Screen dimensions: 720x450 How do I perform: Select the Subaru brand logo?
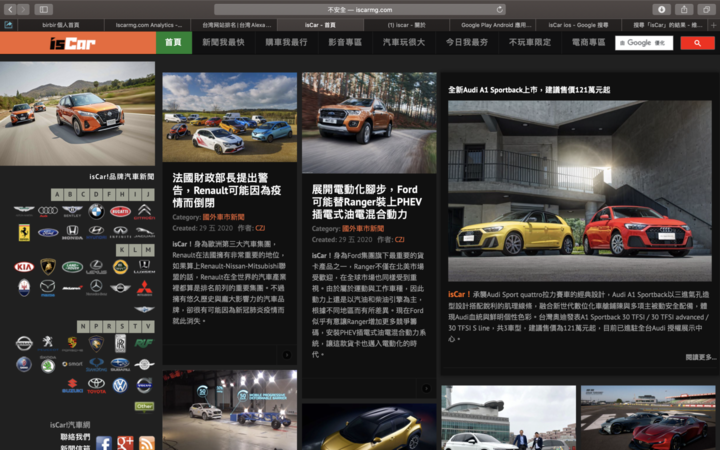pyautogui.click(x=120, y=364)
